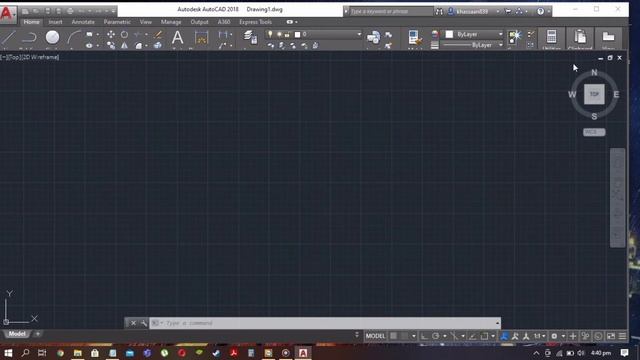The height and width of the screenshot is (360, 640).
Task: Open Layer Properties manager icon
Action: click(250, 37)
